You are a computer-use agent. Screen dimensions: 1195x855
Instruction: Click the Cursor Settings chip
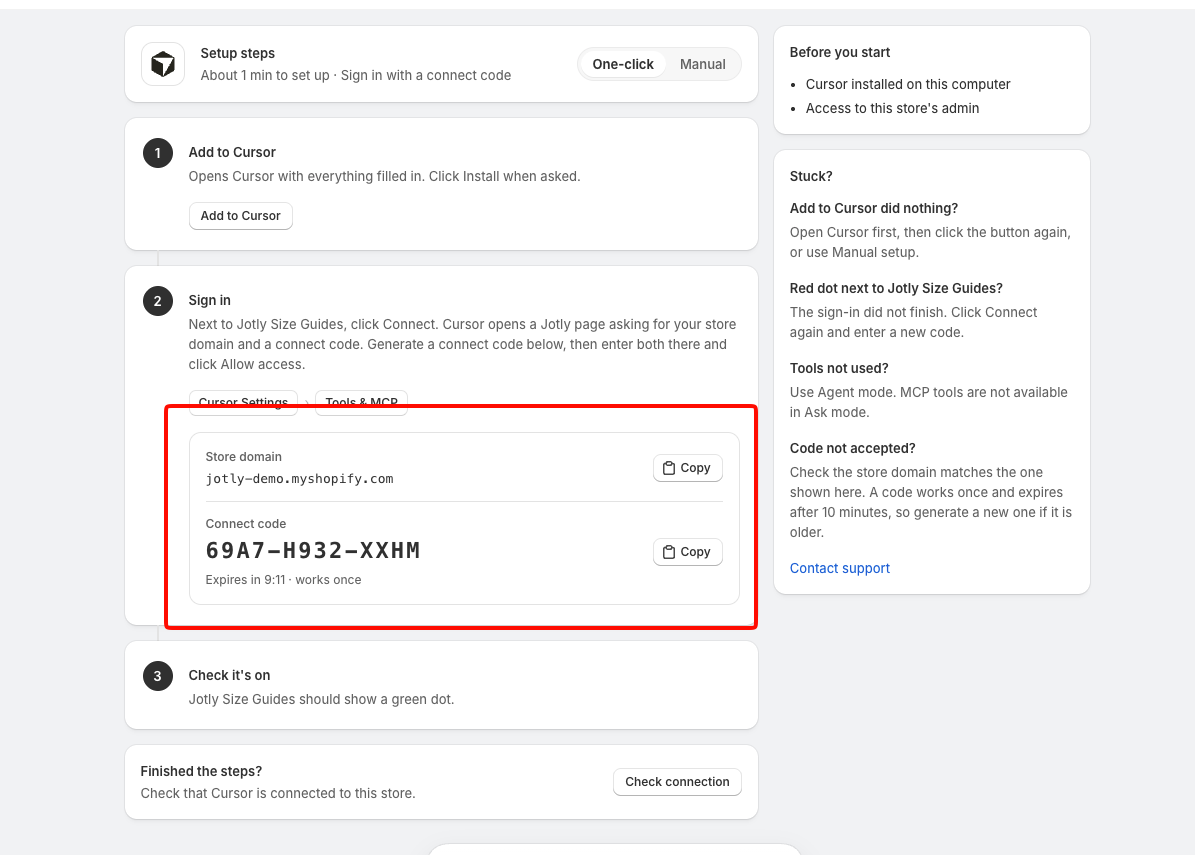tap(243, 402)
